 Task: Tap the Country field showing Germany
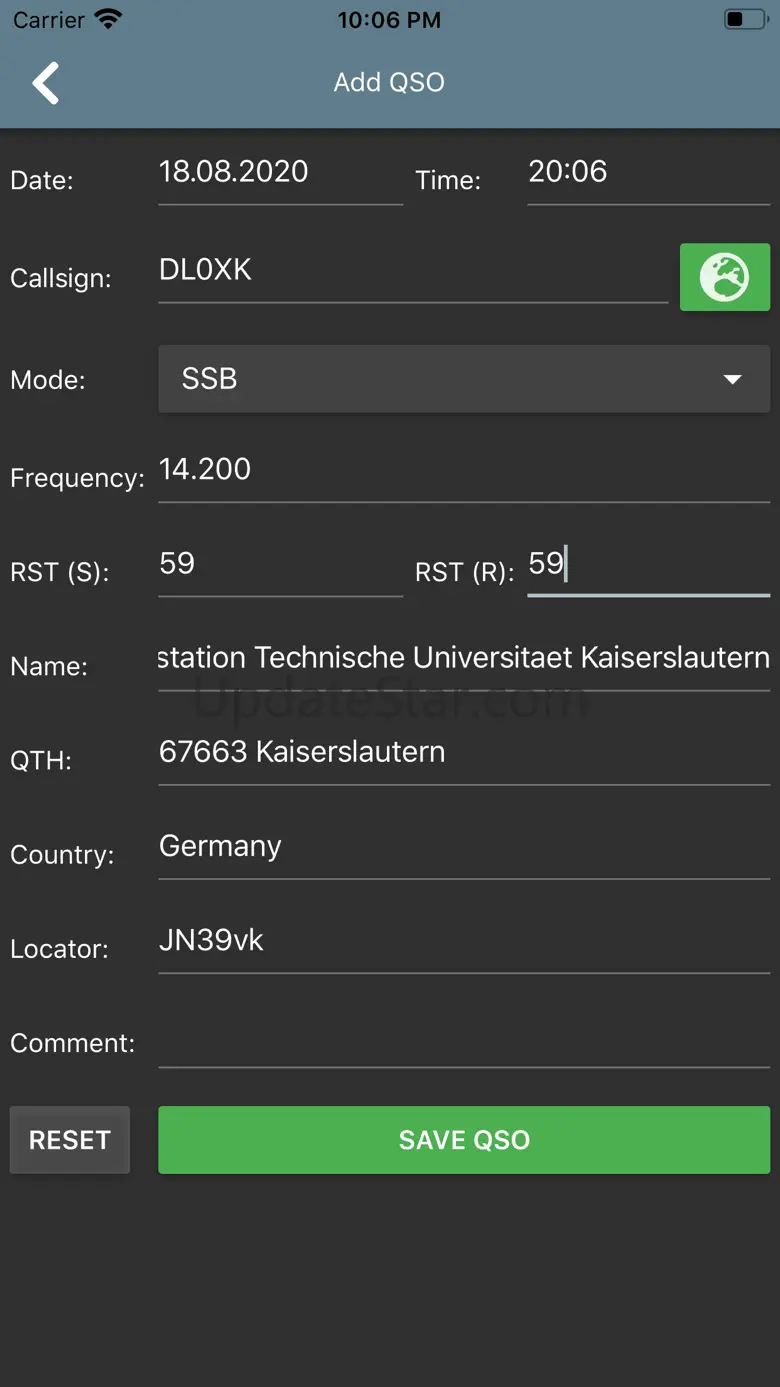(x=464, y=847)
